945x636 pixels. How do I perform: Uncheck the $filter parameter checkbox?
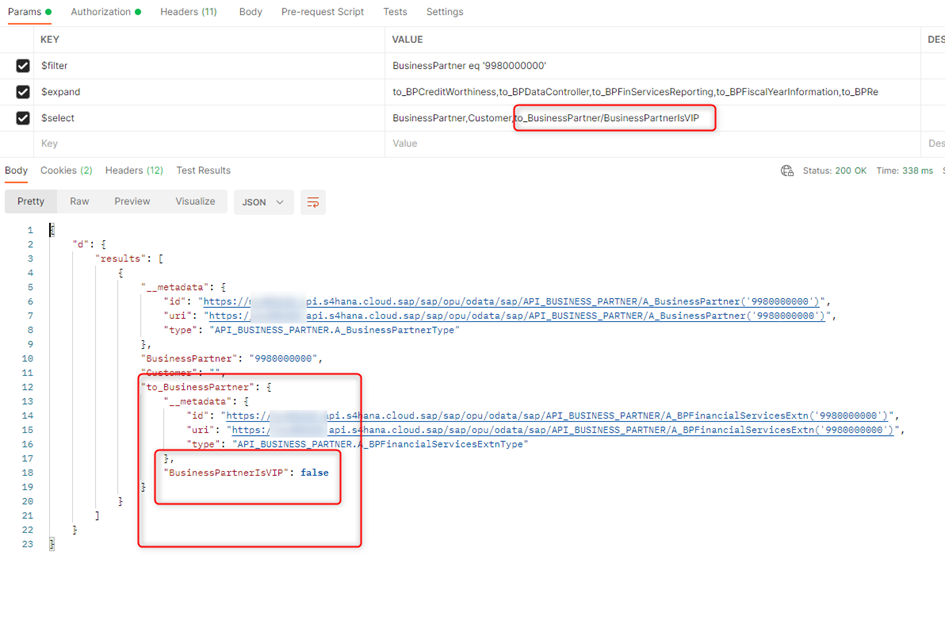click(23, 66)
